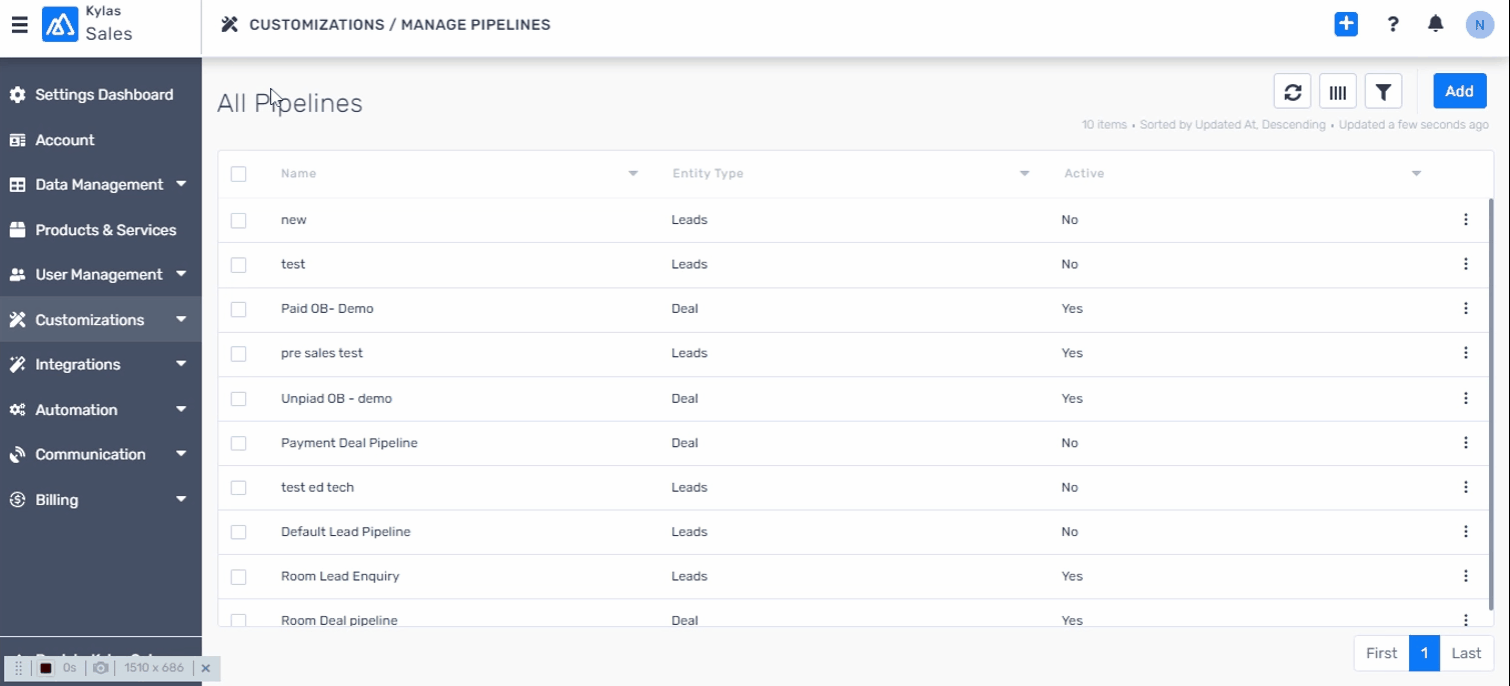Tick the checkbox for Payment Deal Pipeline
Viewport: 1510px width, 686px height.
(238, 443)
